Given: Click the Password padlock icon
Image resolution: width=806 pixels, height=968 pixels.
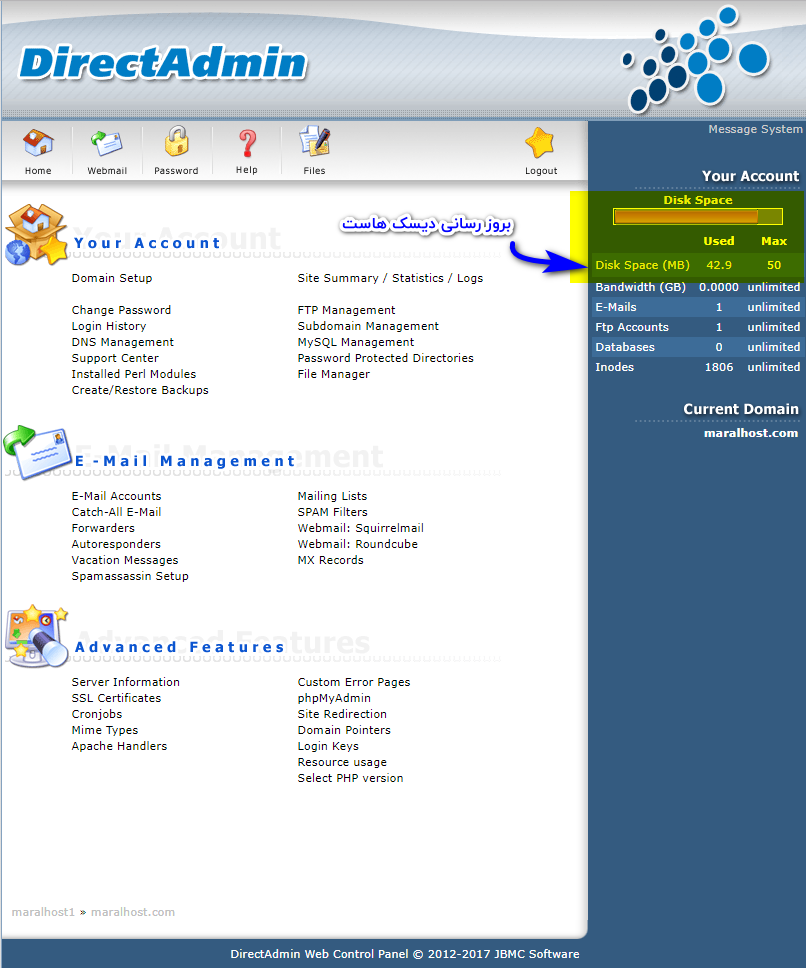Looking at the screenshot, I should [177, 141].
